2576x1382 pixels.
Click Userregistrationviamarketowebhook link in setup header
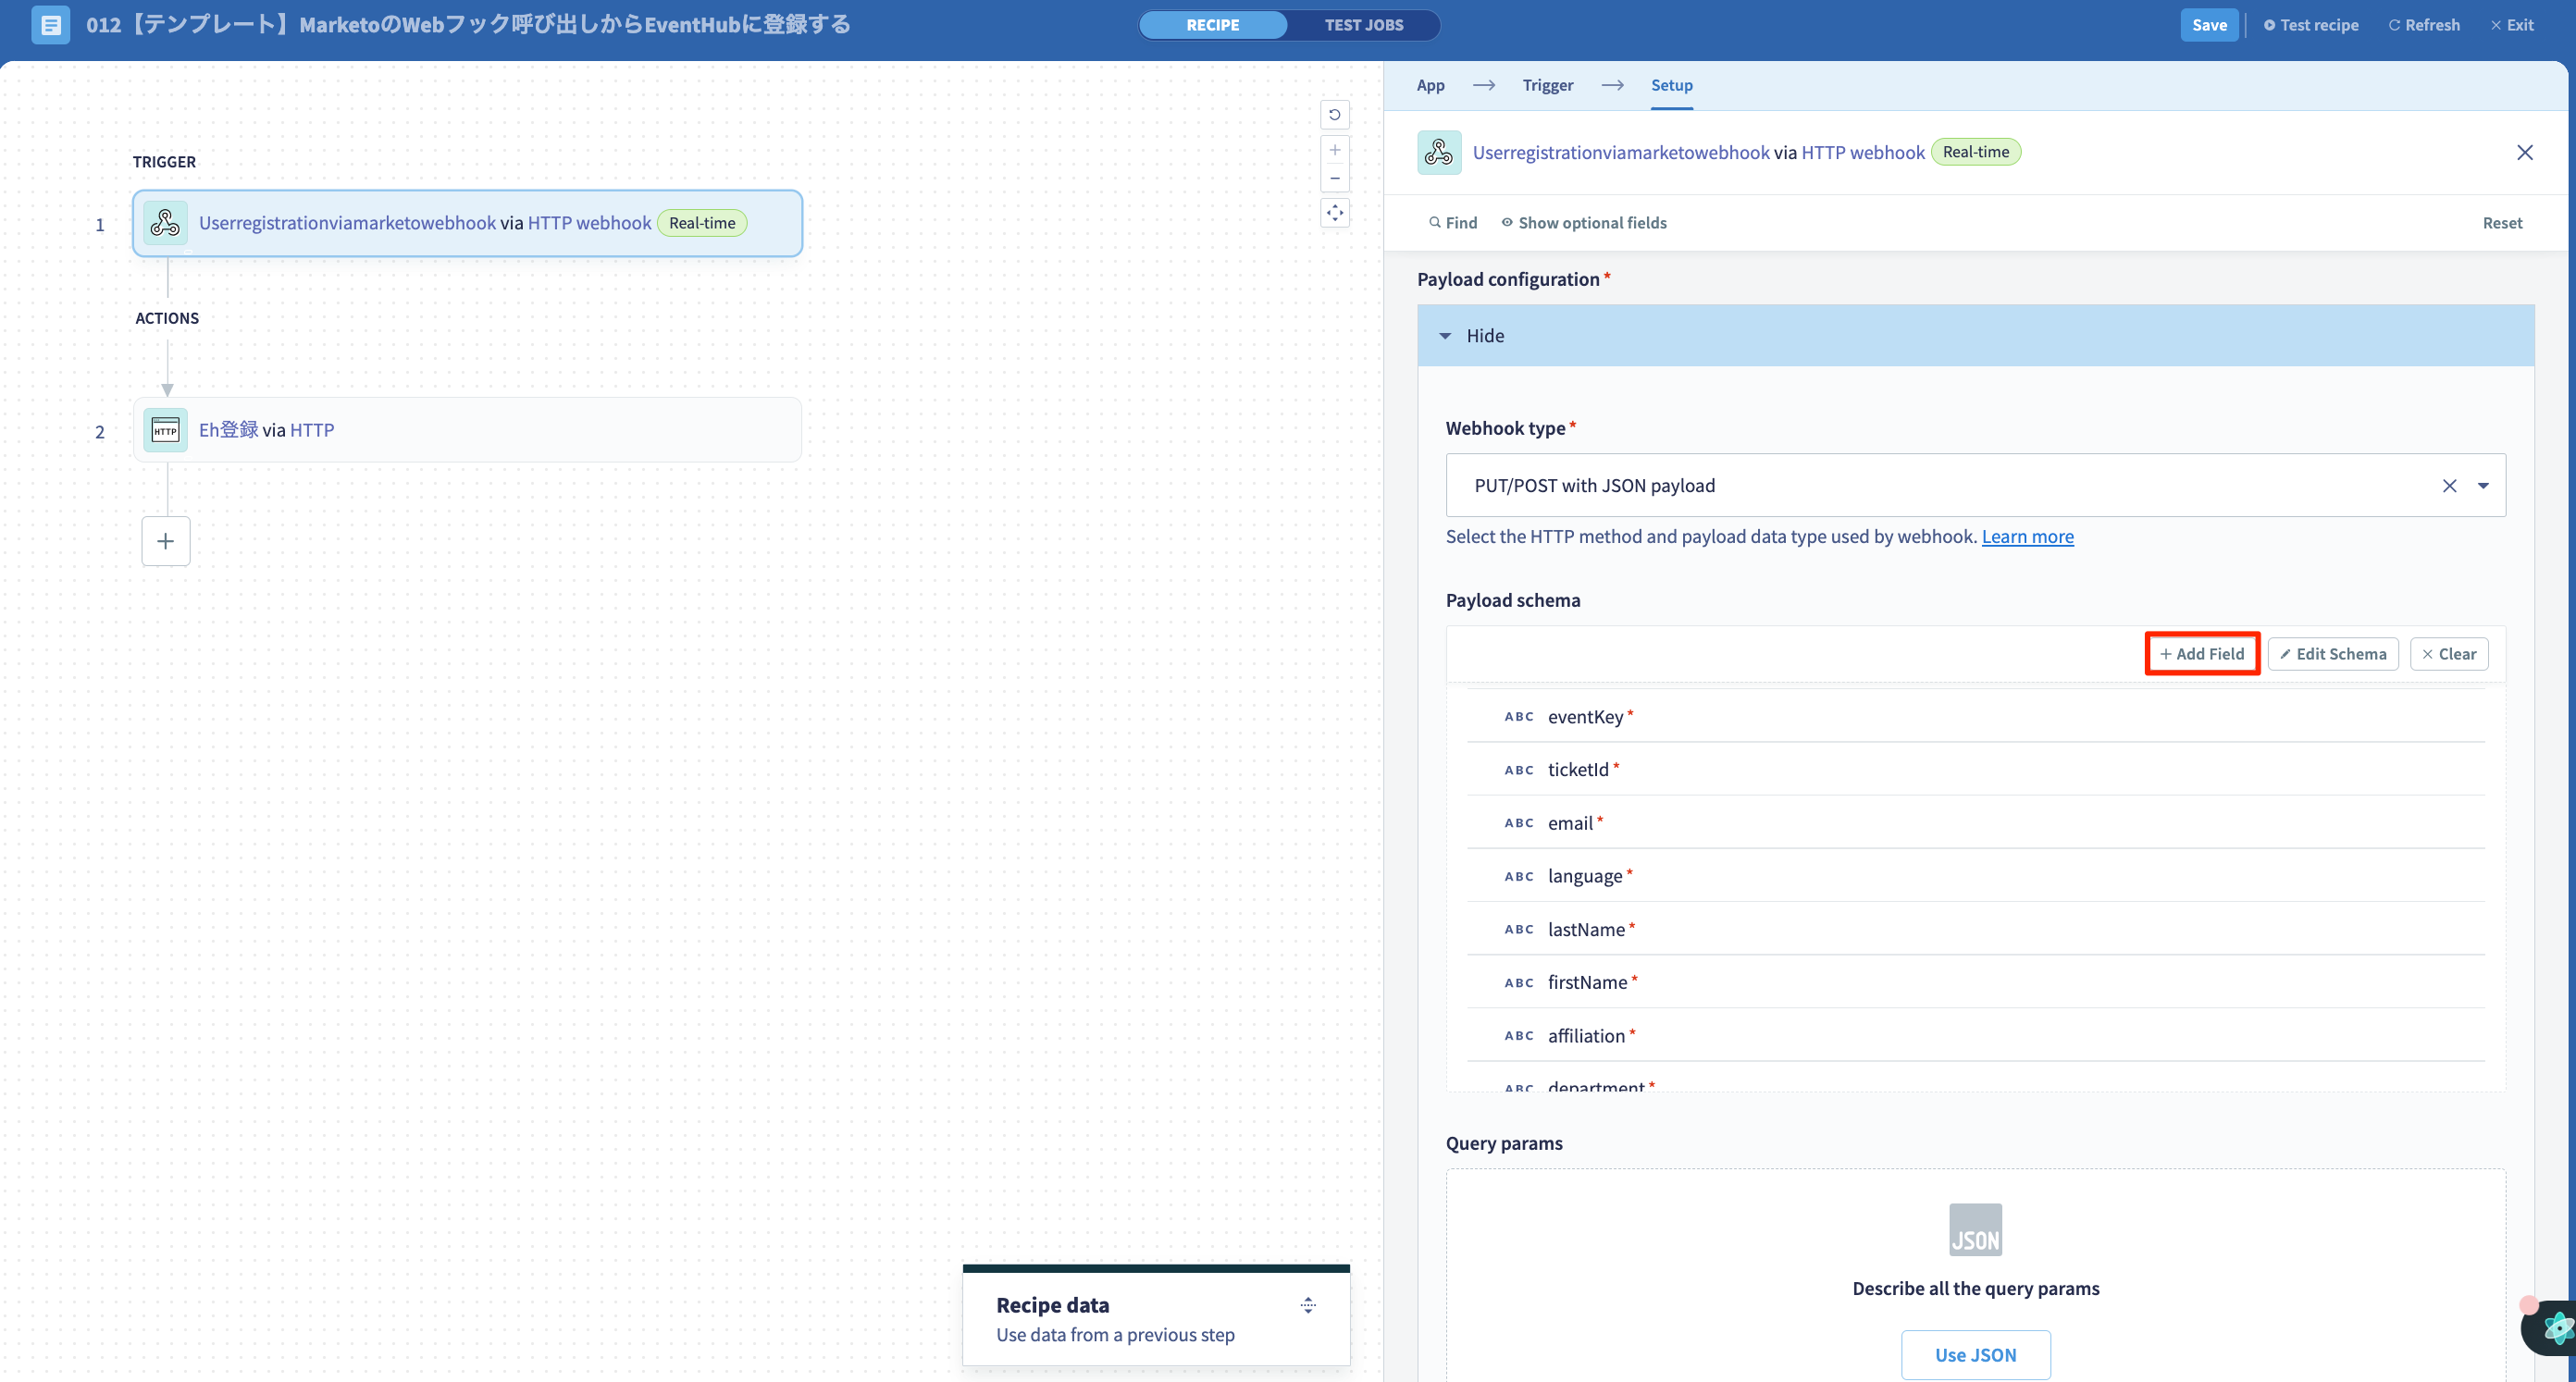pos(1621,152)
